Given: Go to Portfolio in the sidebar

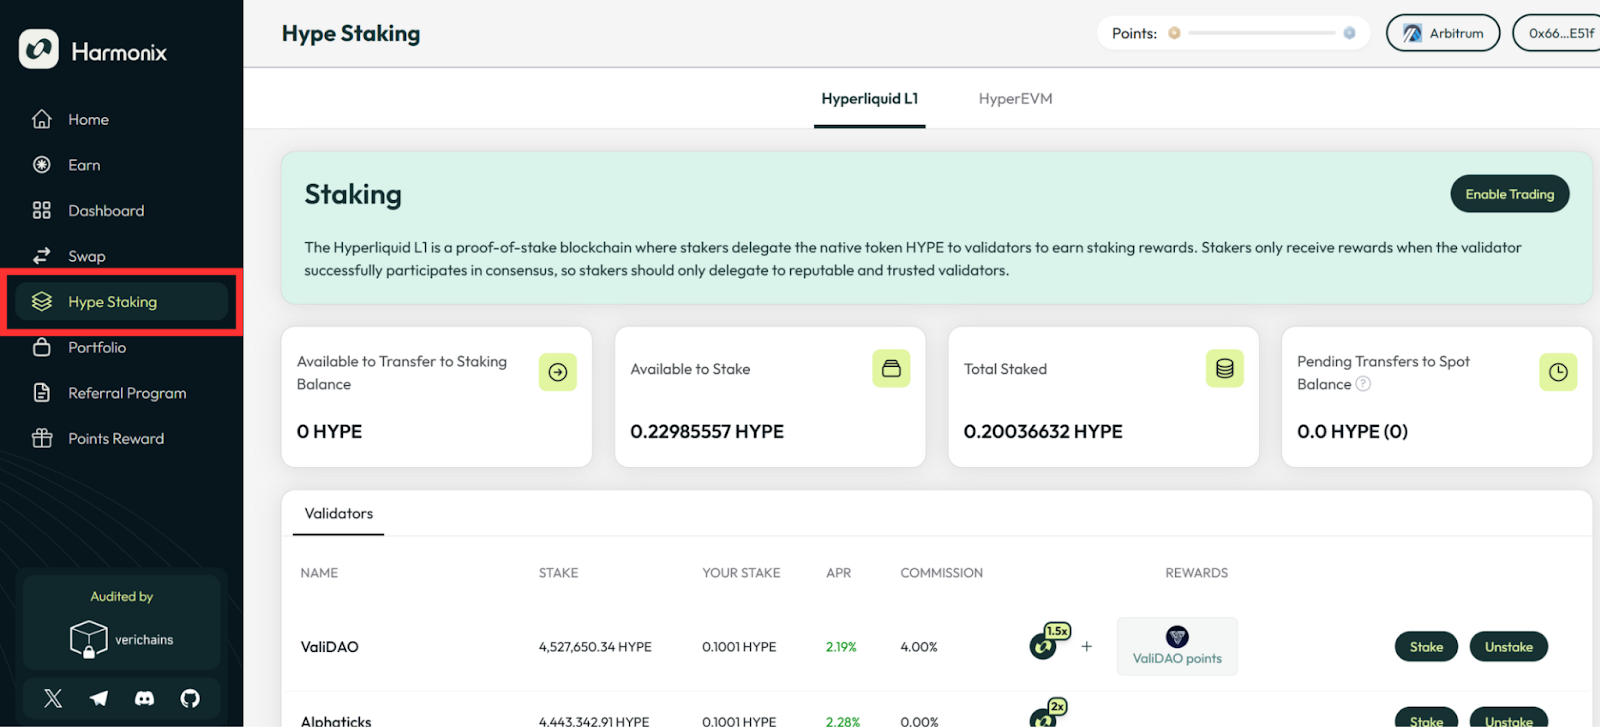Looking at the screenshot, I should (x=97, y=348).
